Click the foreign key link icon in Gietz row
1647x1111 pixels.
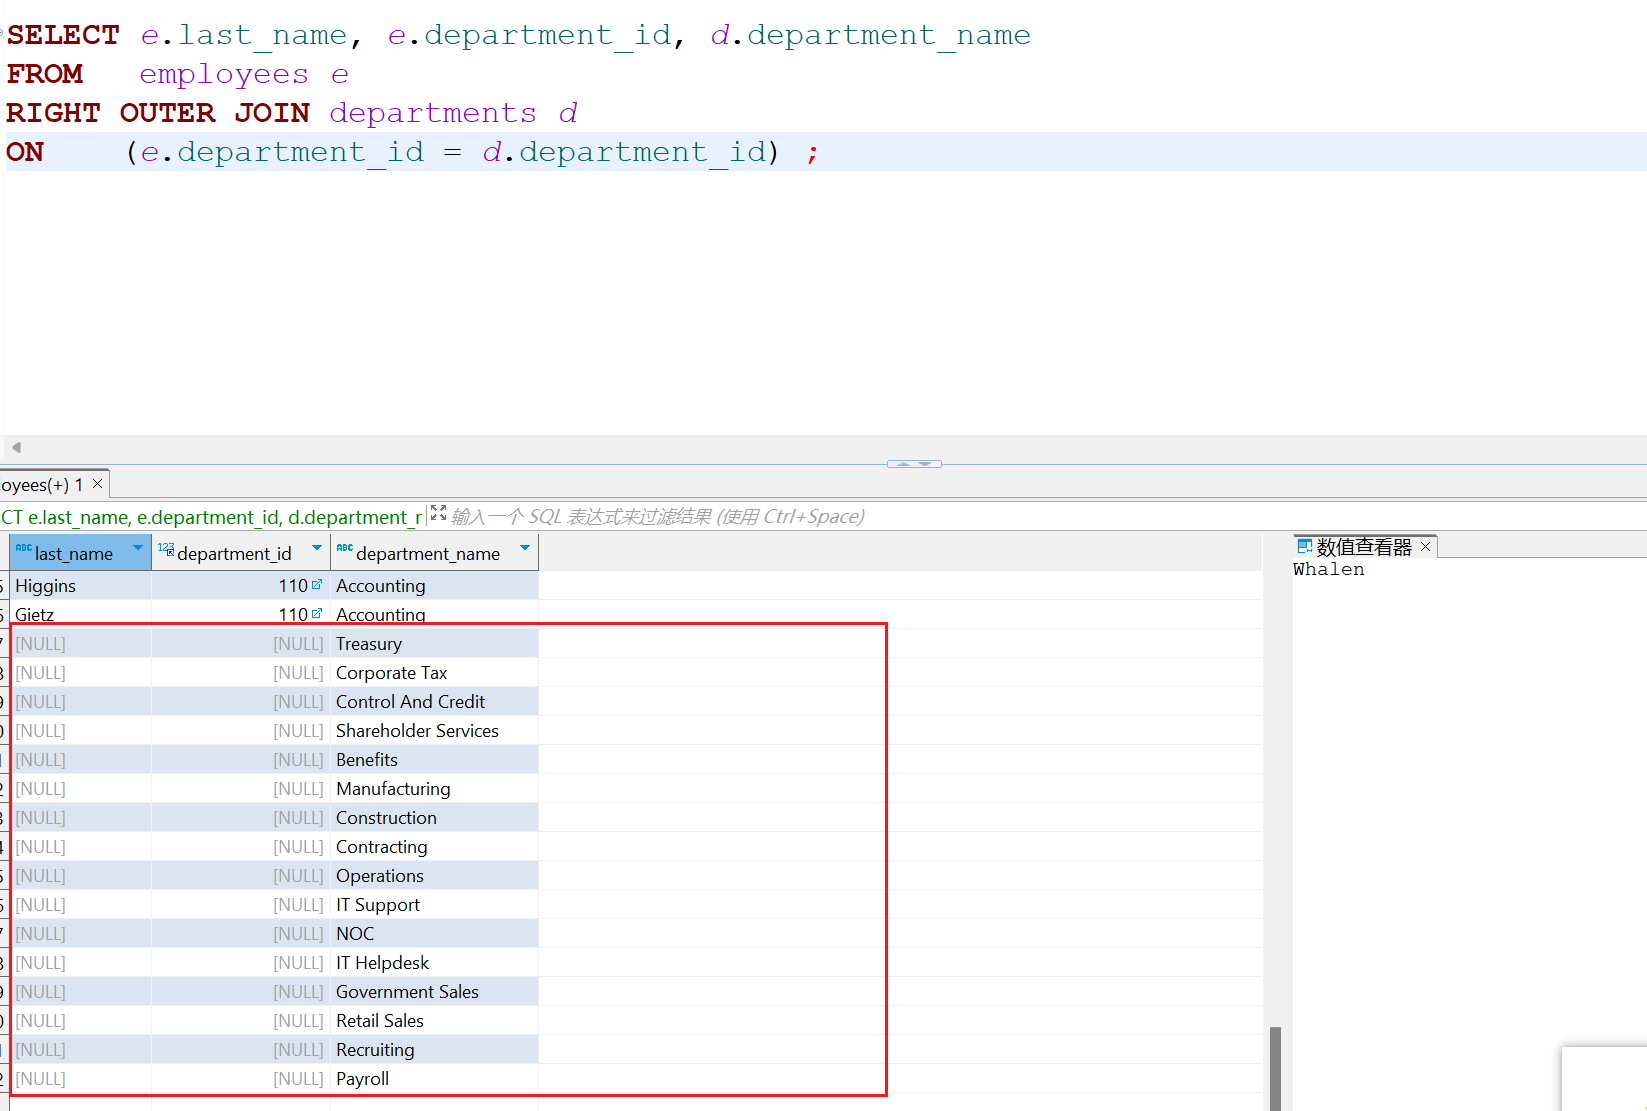(x=317, y=614)
